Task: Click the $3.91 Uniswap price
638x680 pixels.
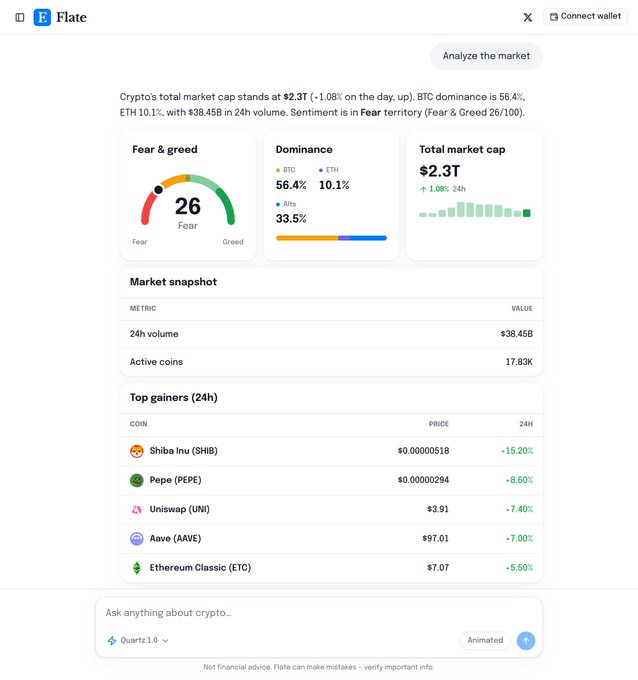Action: [438, 509]
